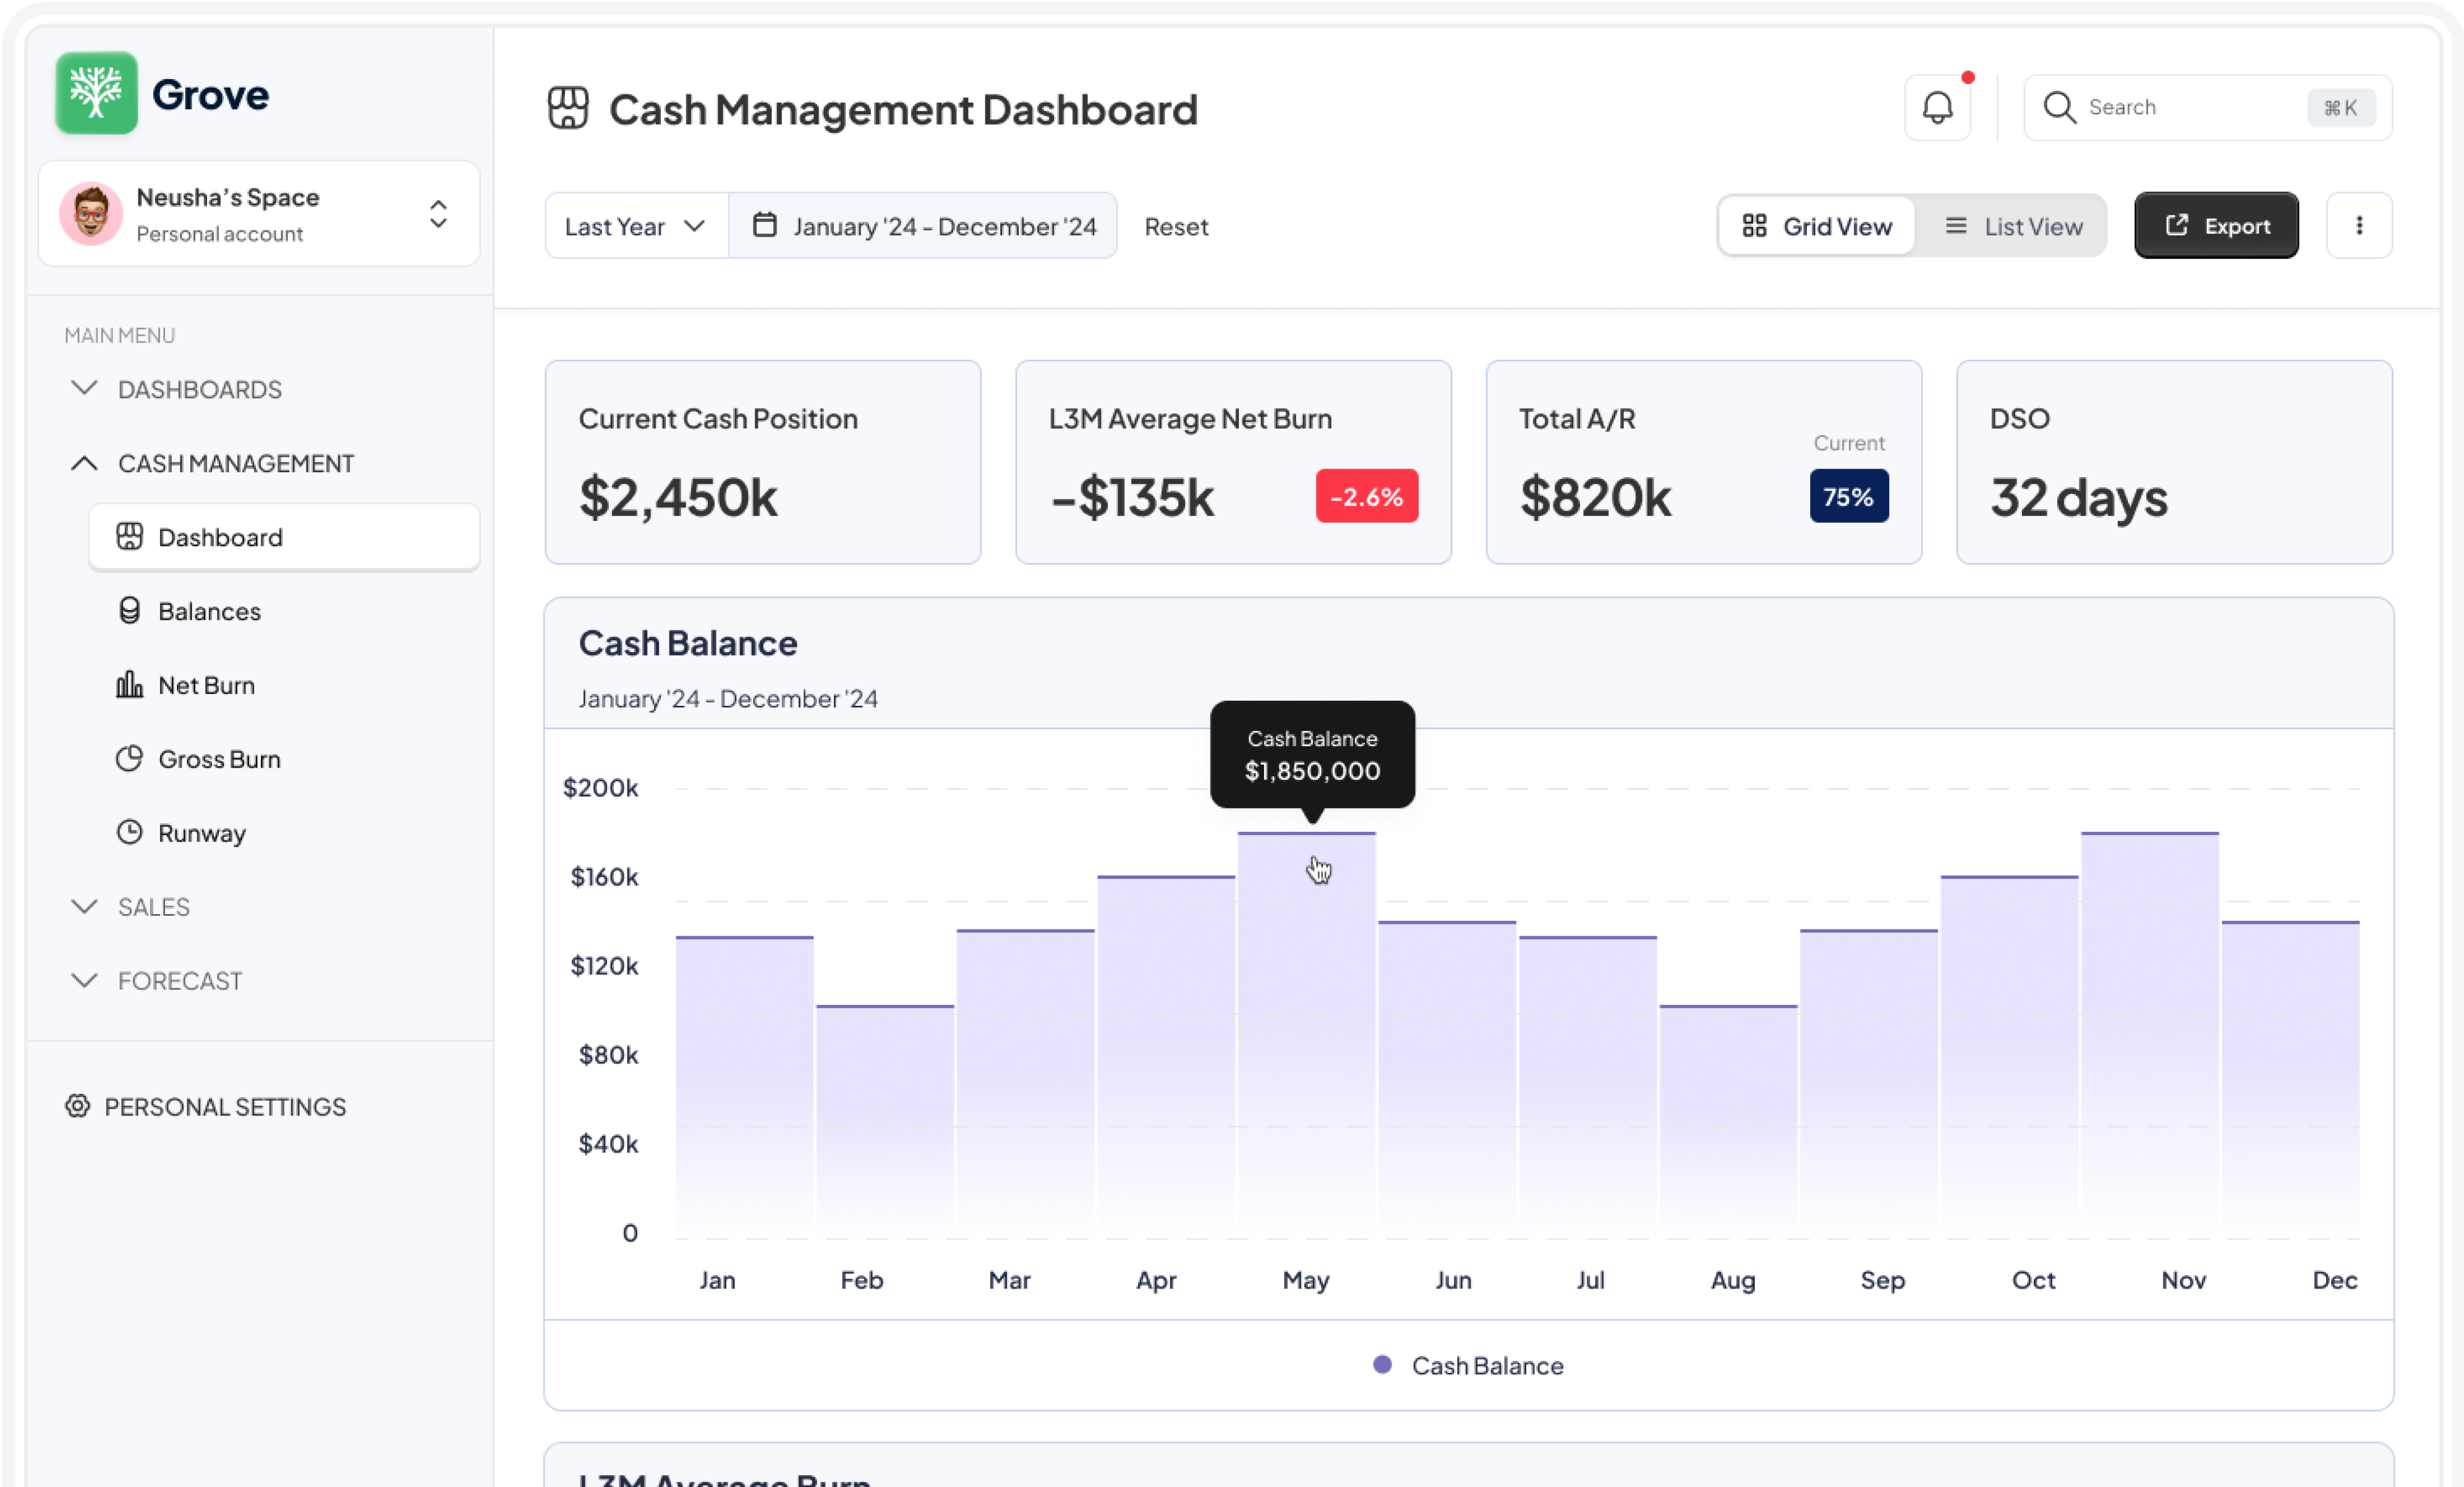Image resolution: width=2464 pixels, height=1487 pixels.
Task: Reset the date filter
Action: (1176, 227)
